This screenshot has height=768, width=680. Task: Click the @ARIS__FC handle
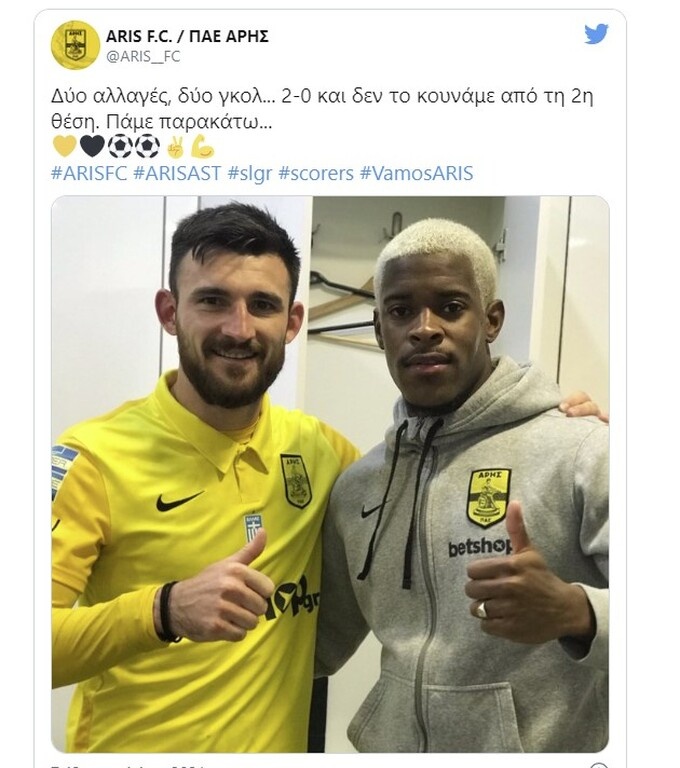click(143, 56)
